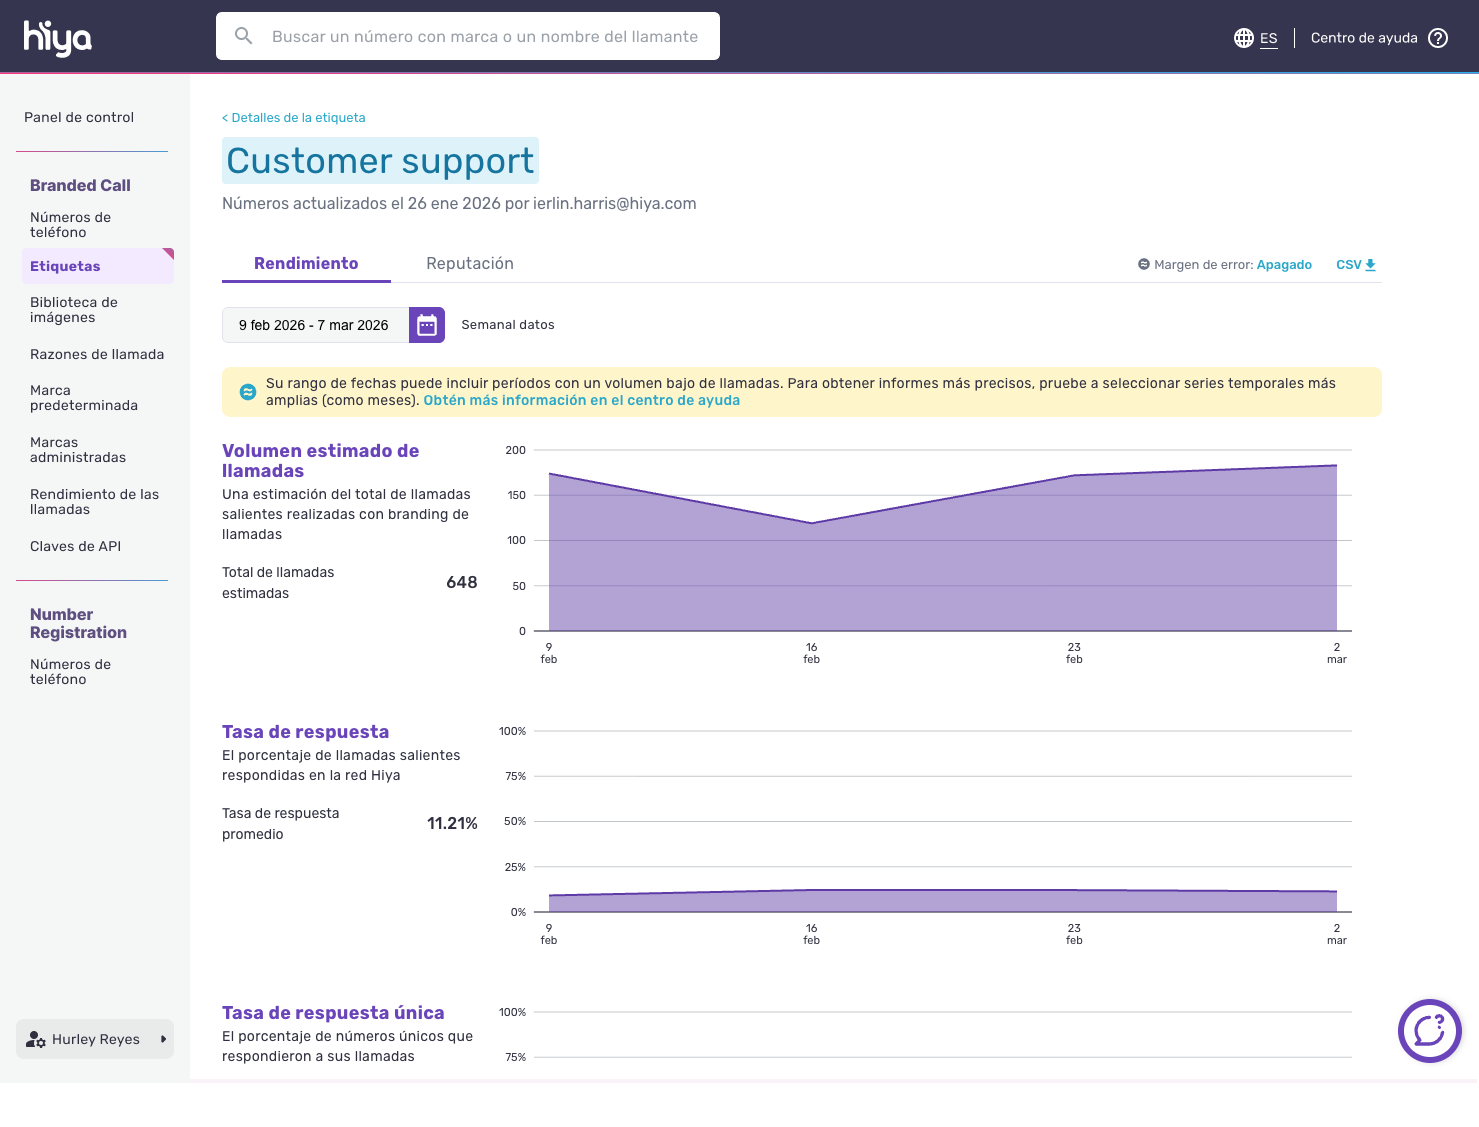Open the chat support bubble
The height and width of the screenshot is (1127, 1479).
[x=1429, y=1030]
